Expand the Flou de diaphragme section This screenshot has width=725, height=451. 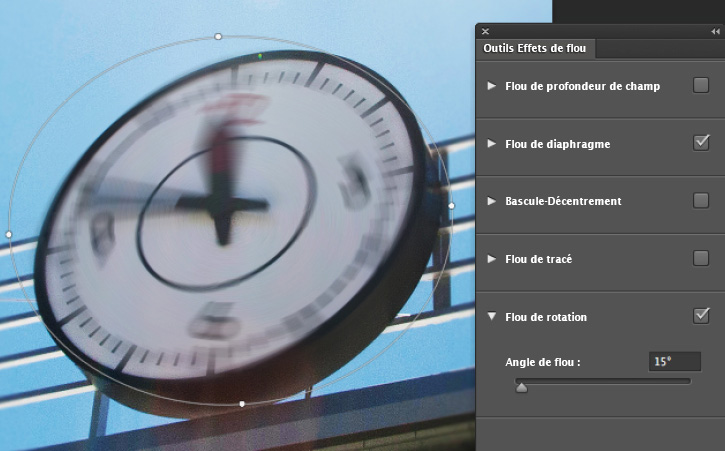tap(492, 144)
